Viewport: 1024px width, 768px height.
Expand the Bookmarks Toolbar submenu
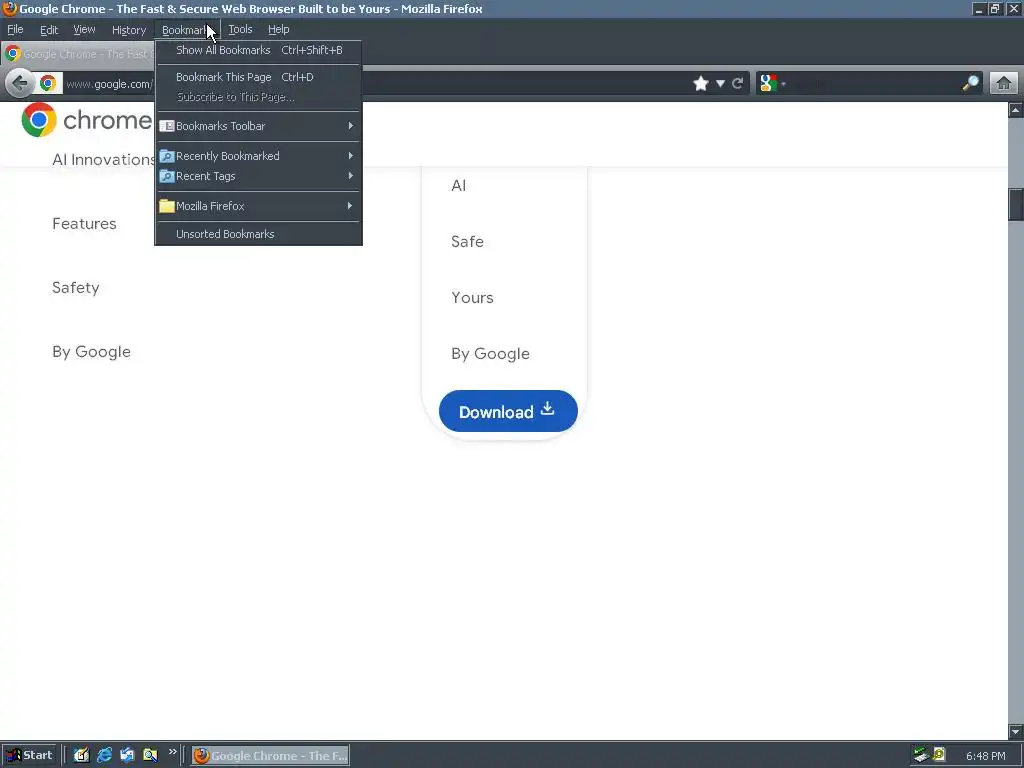pos(259,126)
